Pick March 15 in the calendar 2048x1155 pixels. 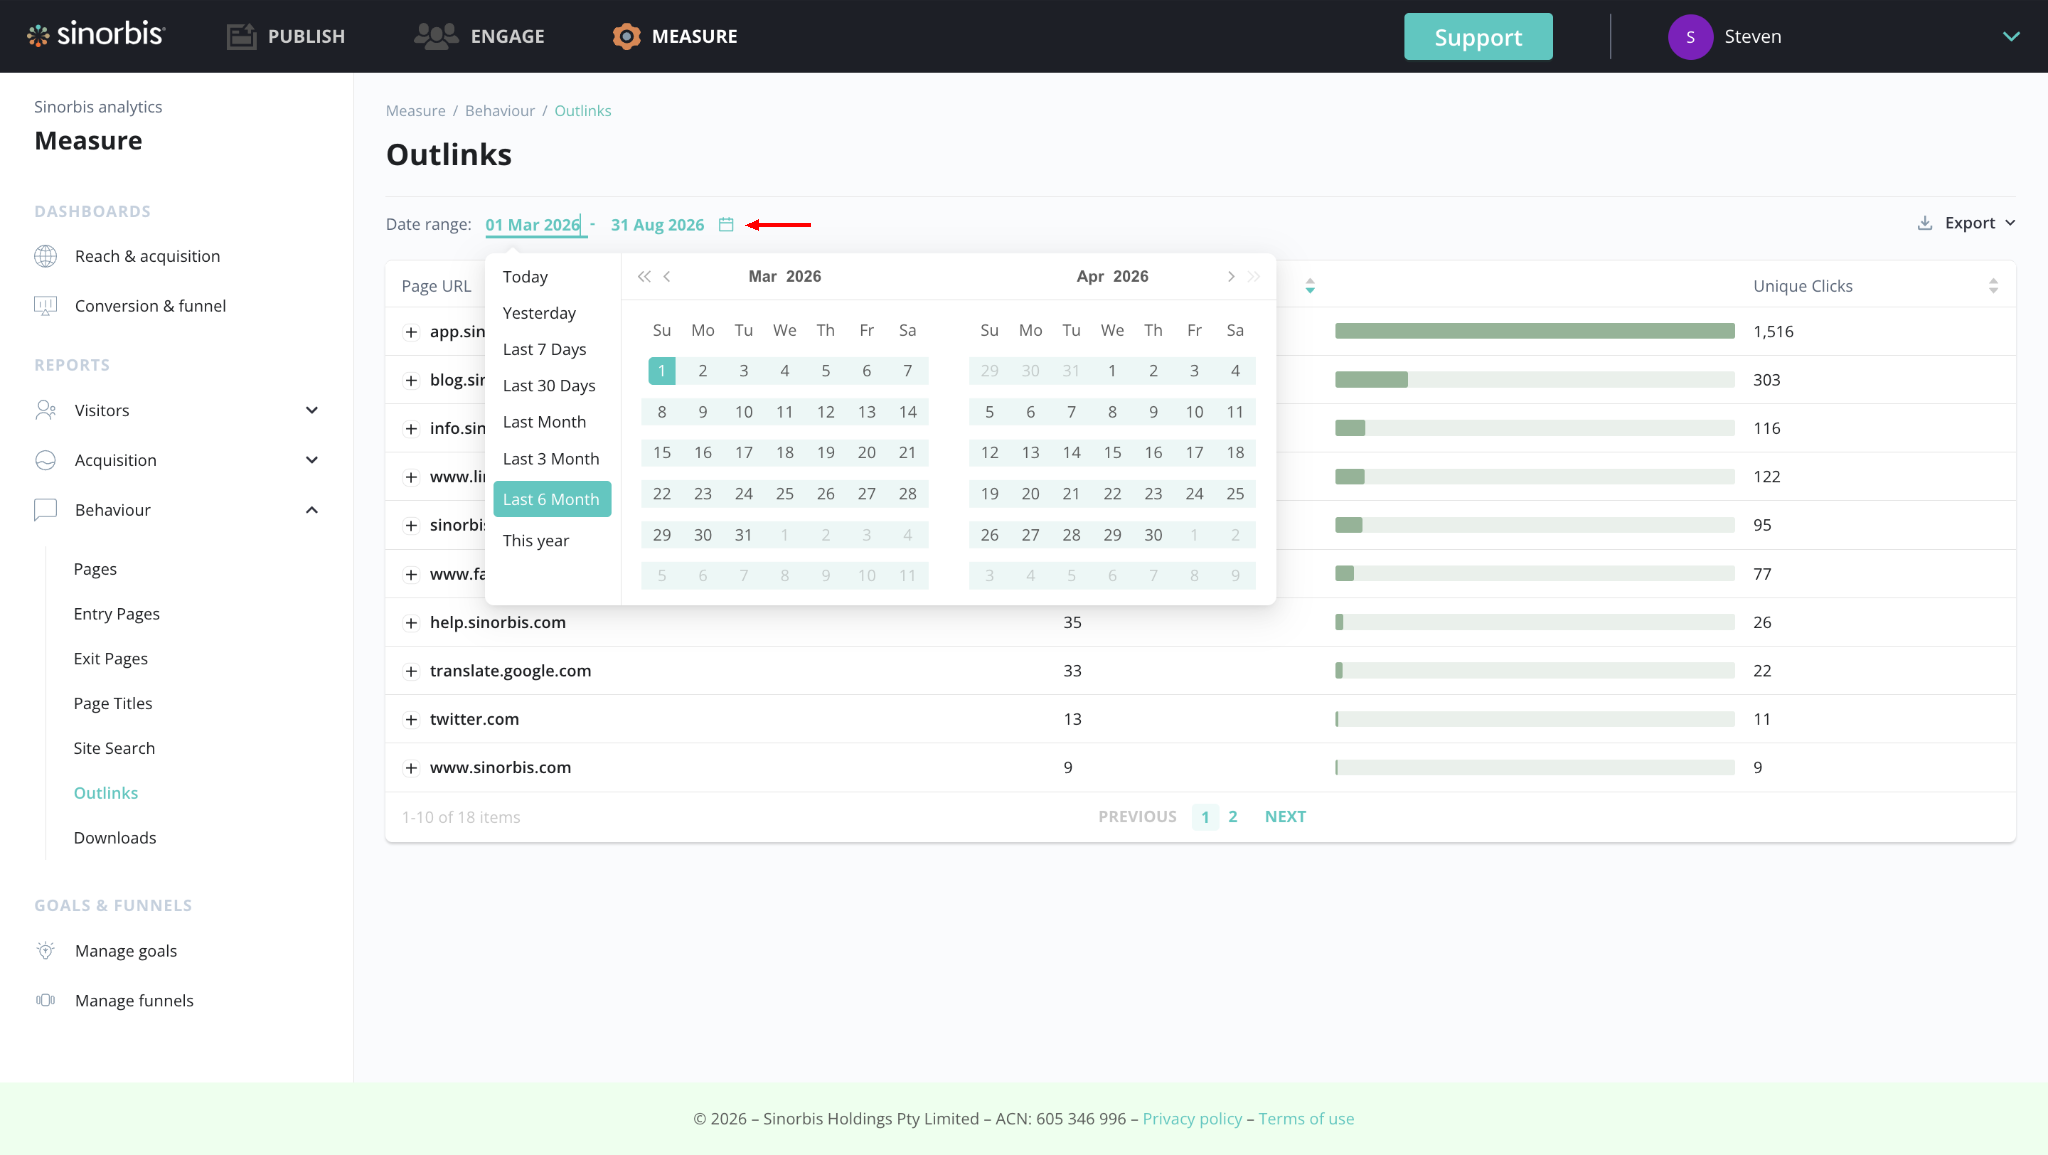click(x=662, y=453)
